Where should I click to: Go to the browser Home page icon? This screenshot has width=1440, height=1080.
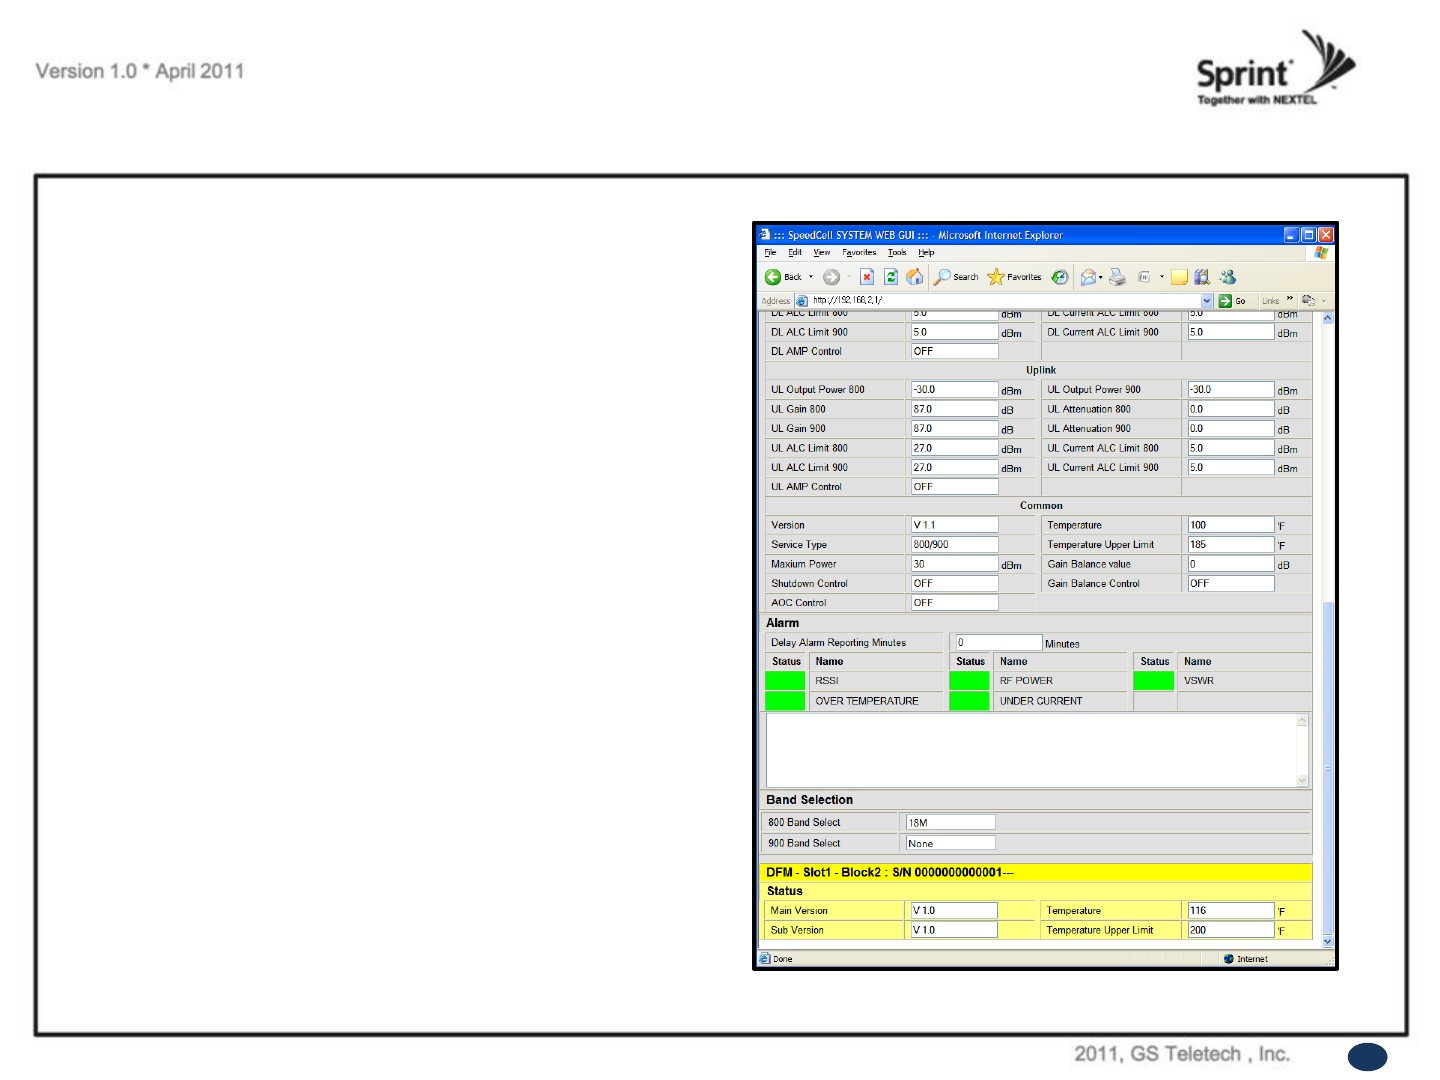pos(915,277)
